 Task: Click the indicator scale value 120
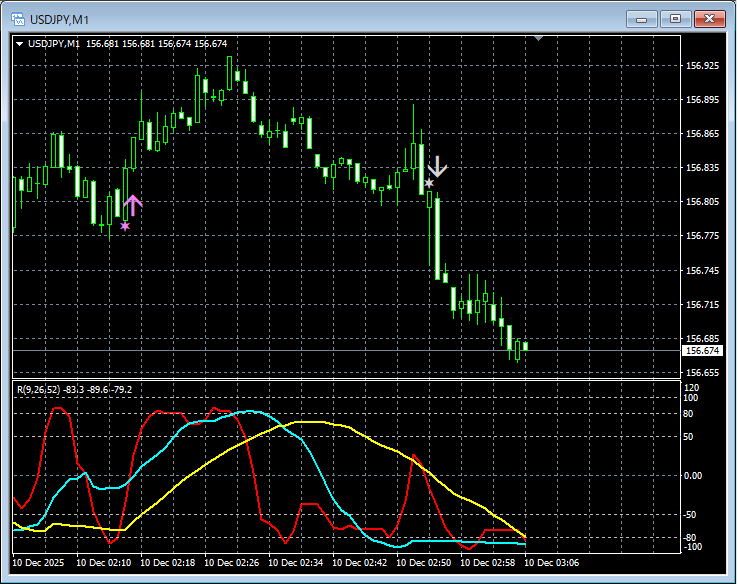coord(689,386)
